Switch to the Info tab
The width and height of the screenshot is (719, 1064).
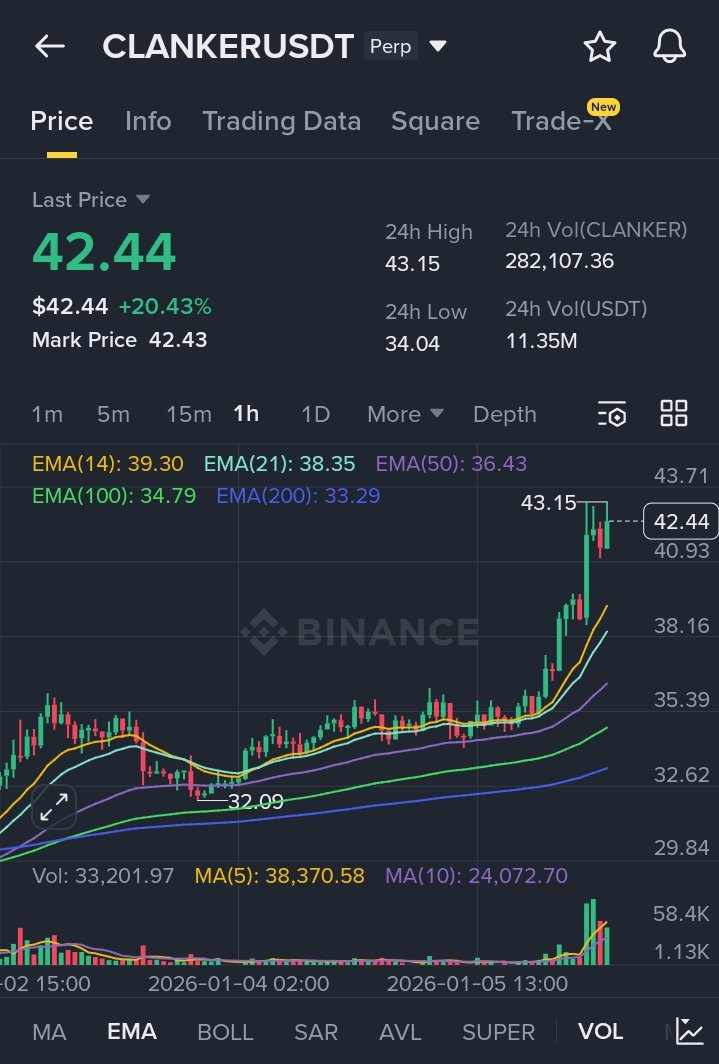[148, 121]
